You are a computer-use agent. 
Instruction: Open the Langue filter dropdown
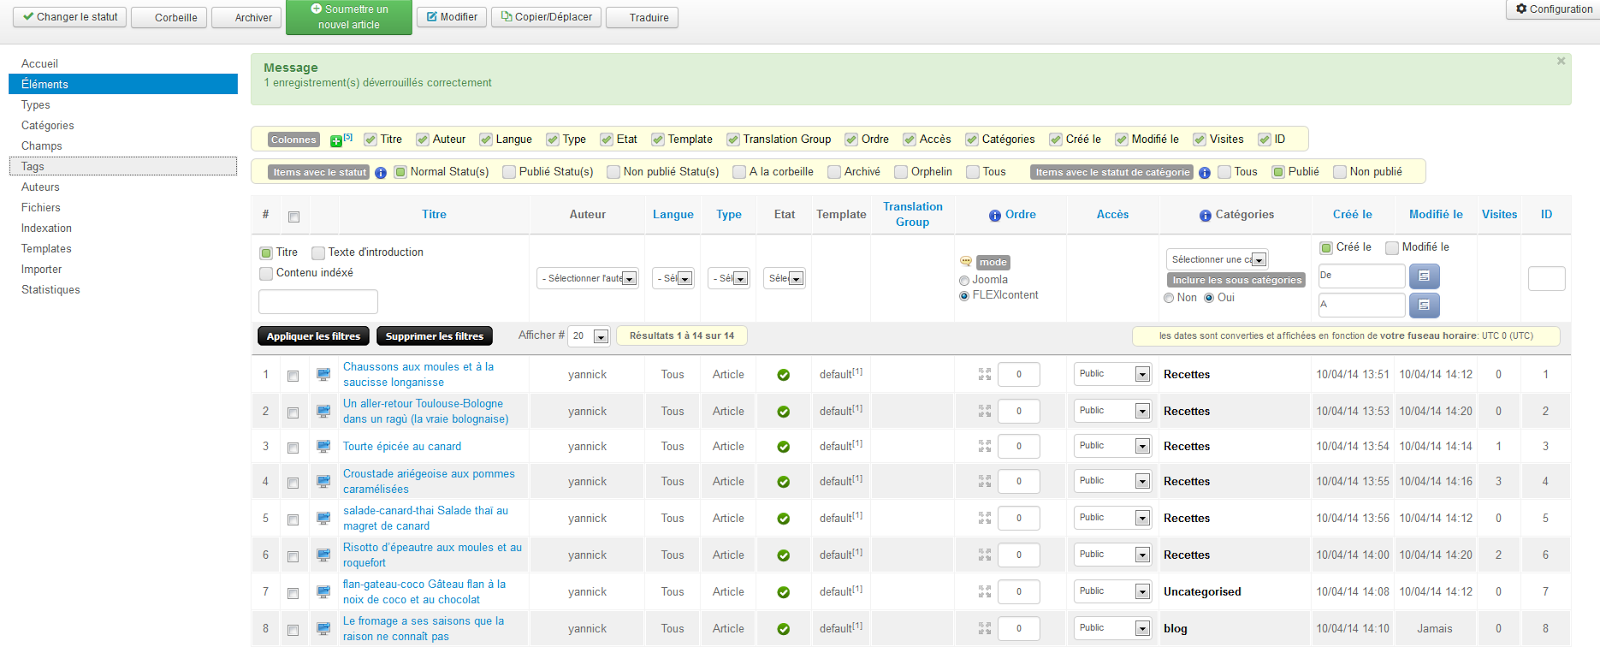pos(673,278)
